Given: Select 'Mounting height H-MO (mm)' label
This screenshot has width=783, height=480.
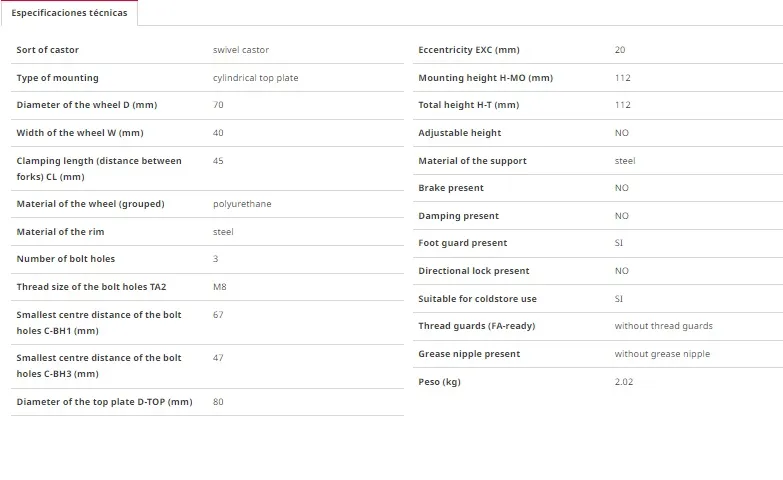Looking at the screenshot, I should [x=485, y=78].
